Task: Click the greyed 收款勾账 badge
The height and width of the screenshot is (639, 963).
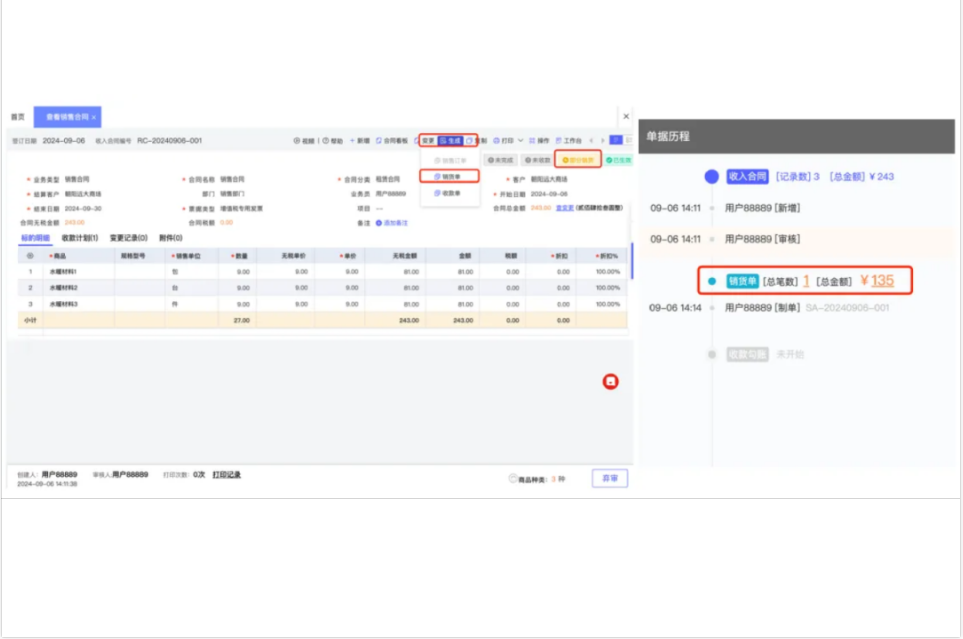Action: coord(747,355)
